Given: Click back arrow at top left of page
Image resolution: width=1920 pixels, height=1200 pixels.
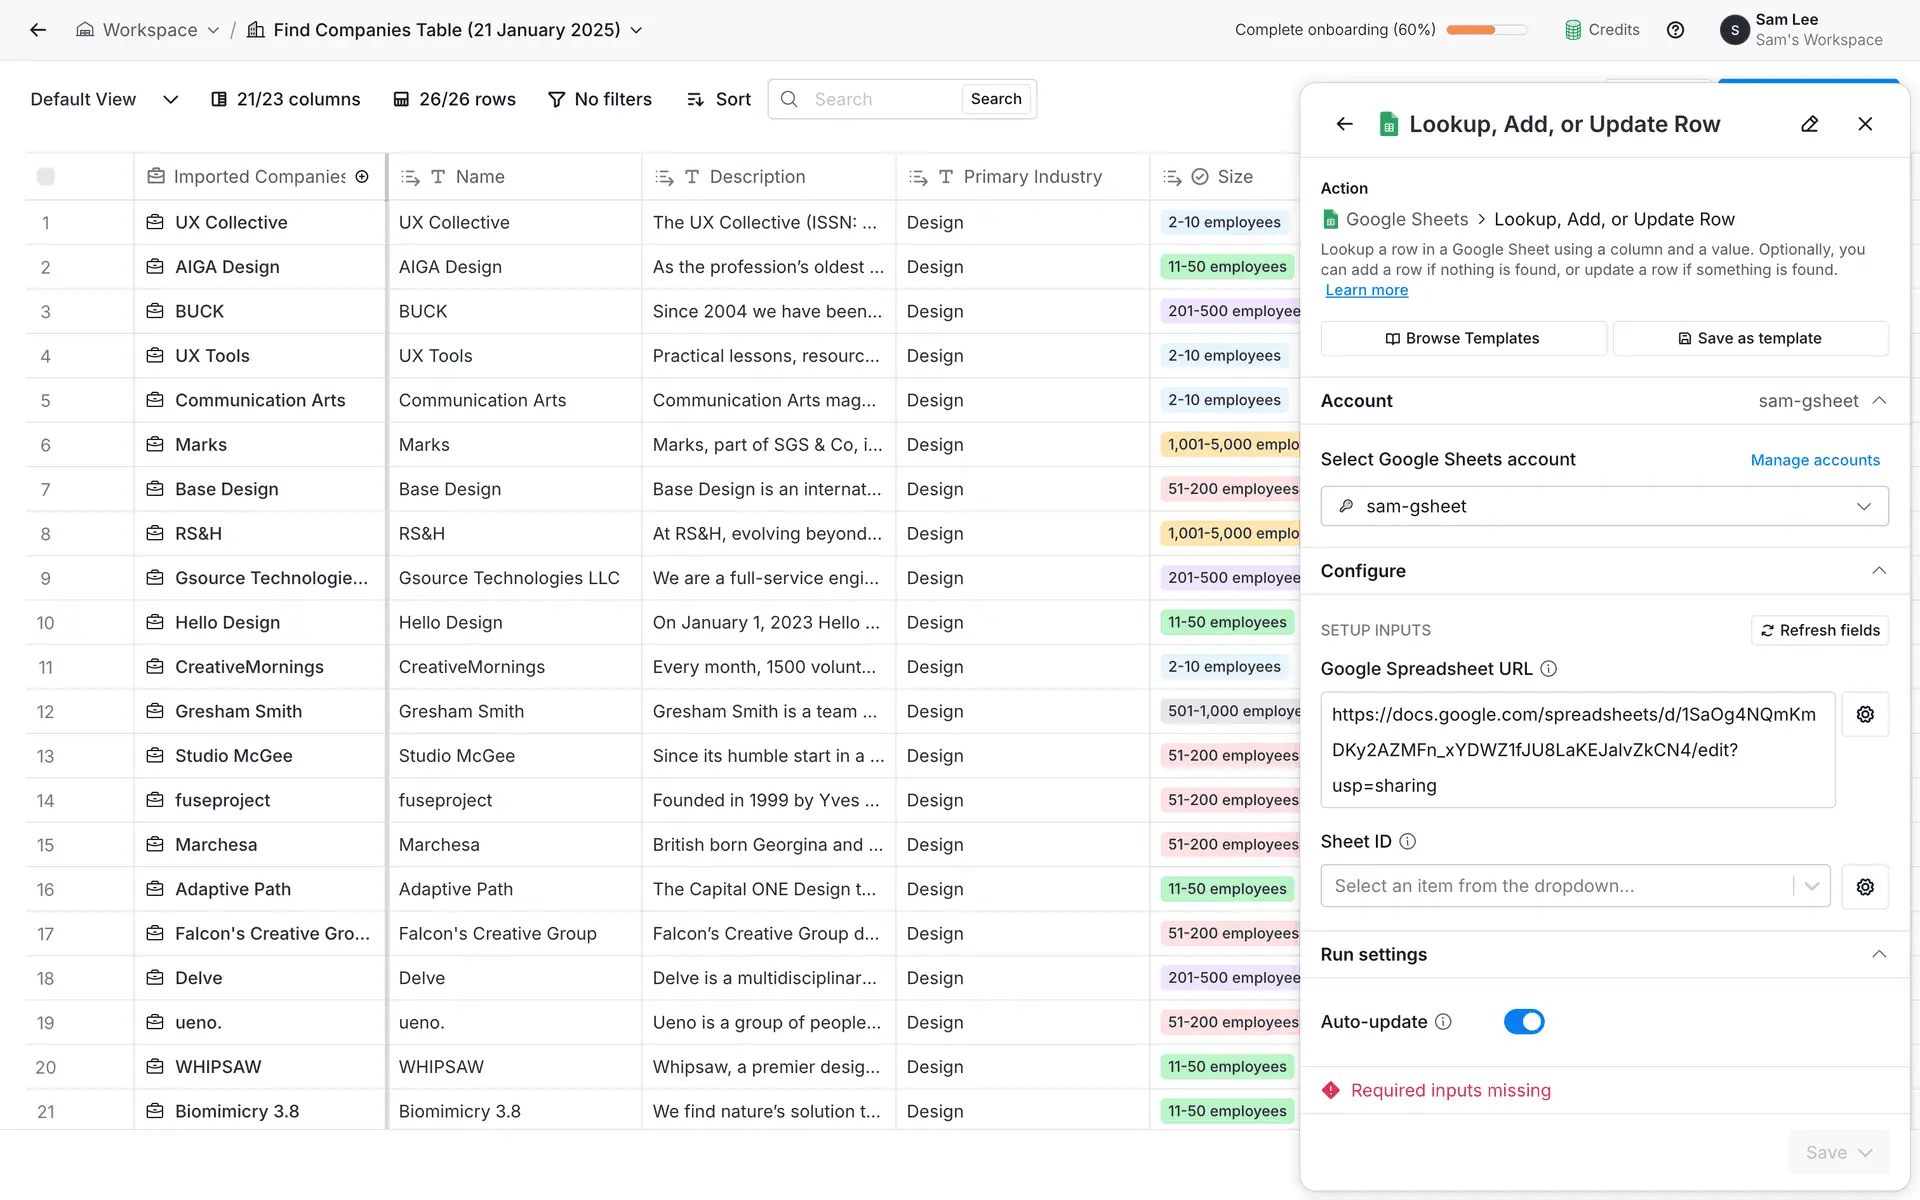Looking at the screenshot, I should (38, 30).
